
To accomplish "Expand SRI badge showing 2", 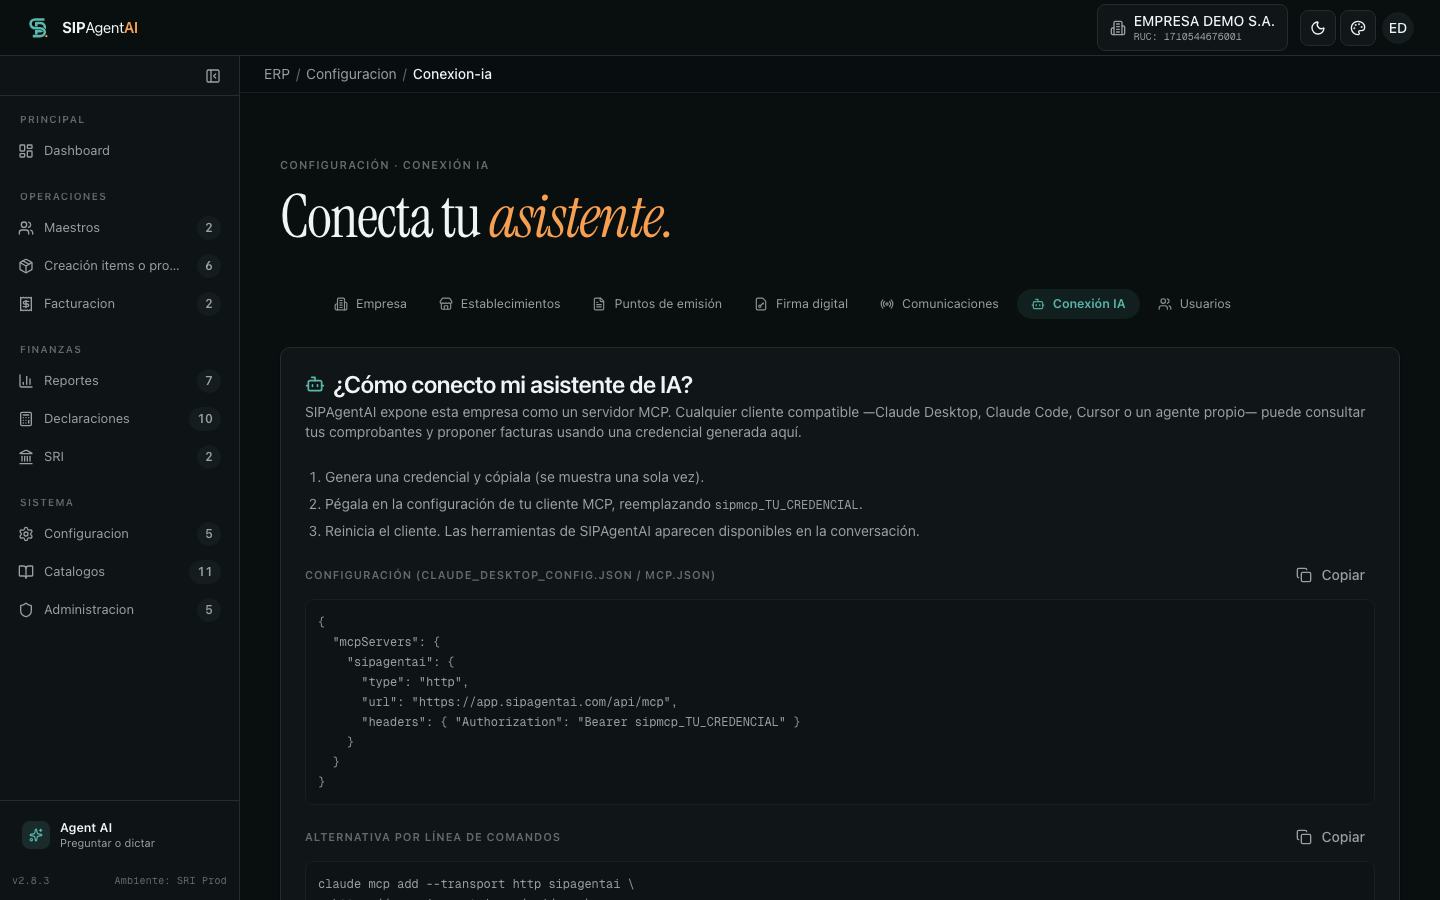I will pos(209,457).
